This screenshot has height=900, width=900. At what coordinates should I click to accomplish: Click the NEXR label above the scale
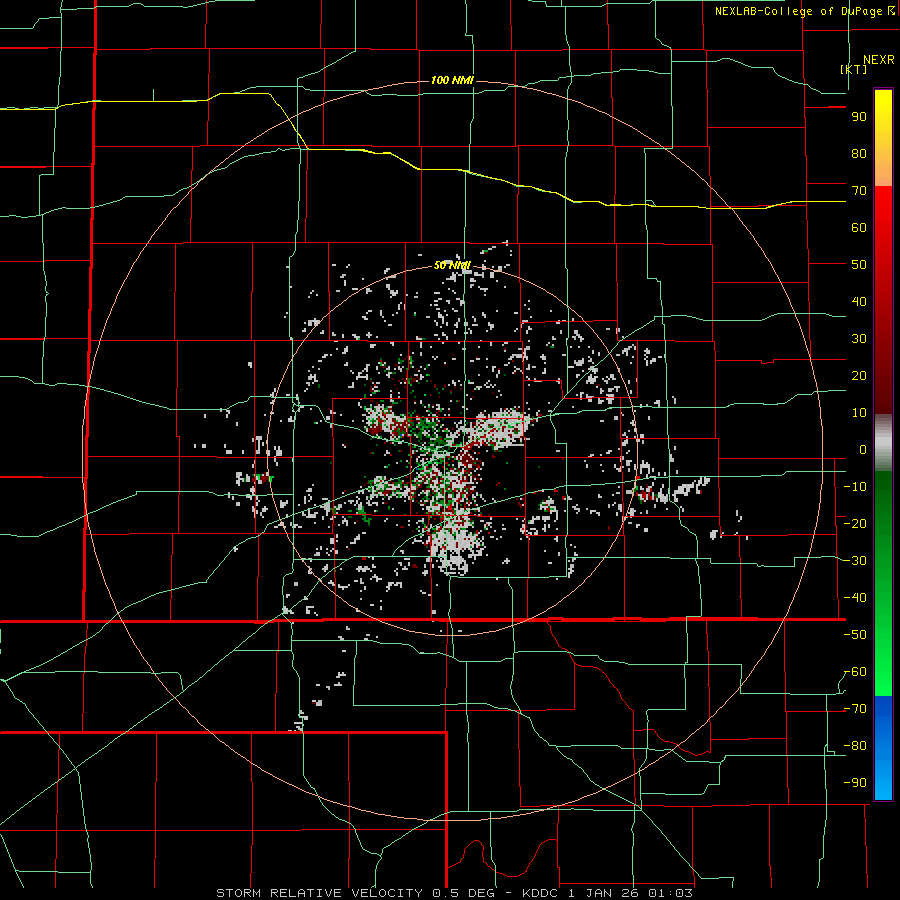(x=878, y=60)
